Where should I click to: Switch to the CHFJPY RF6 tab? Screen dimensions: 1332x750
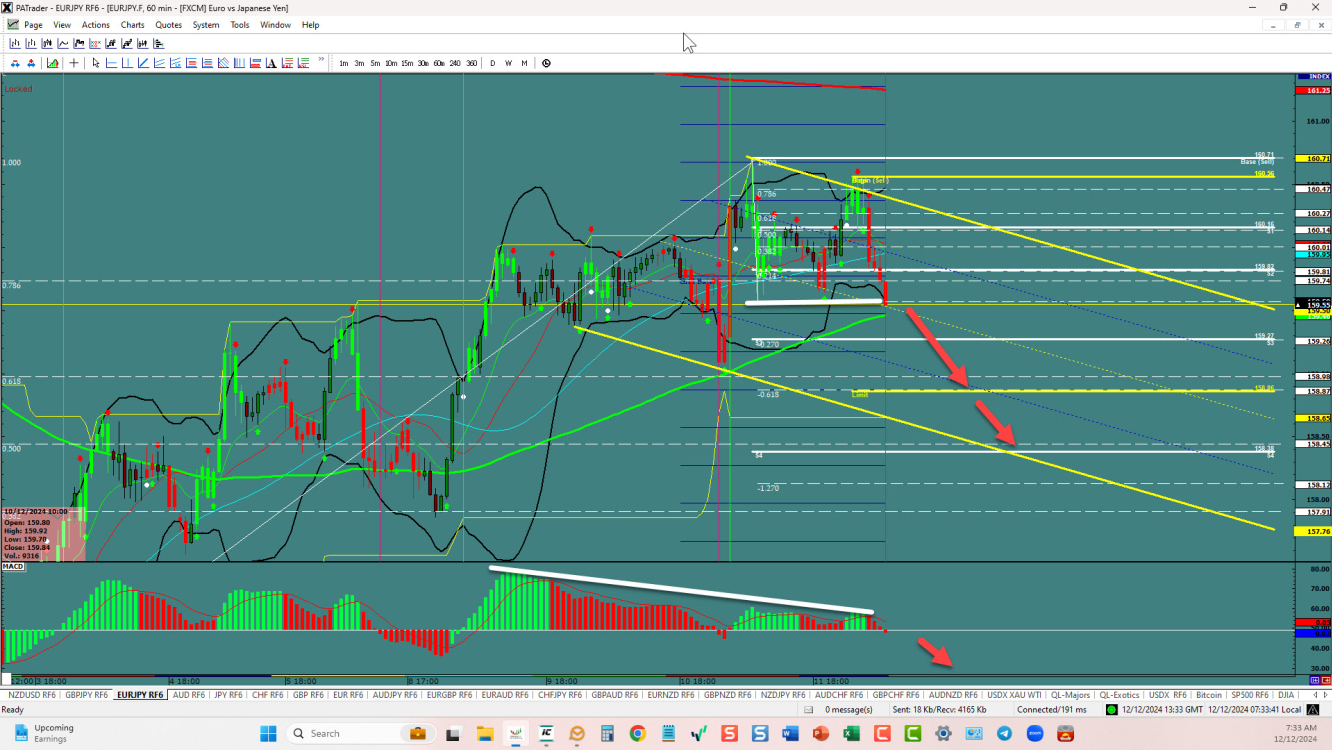click(x=561, y=694)
